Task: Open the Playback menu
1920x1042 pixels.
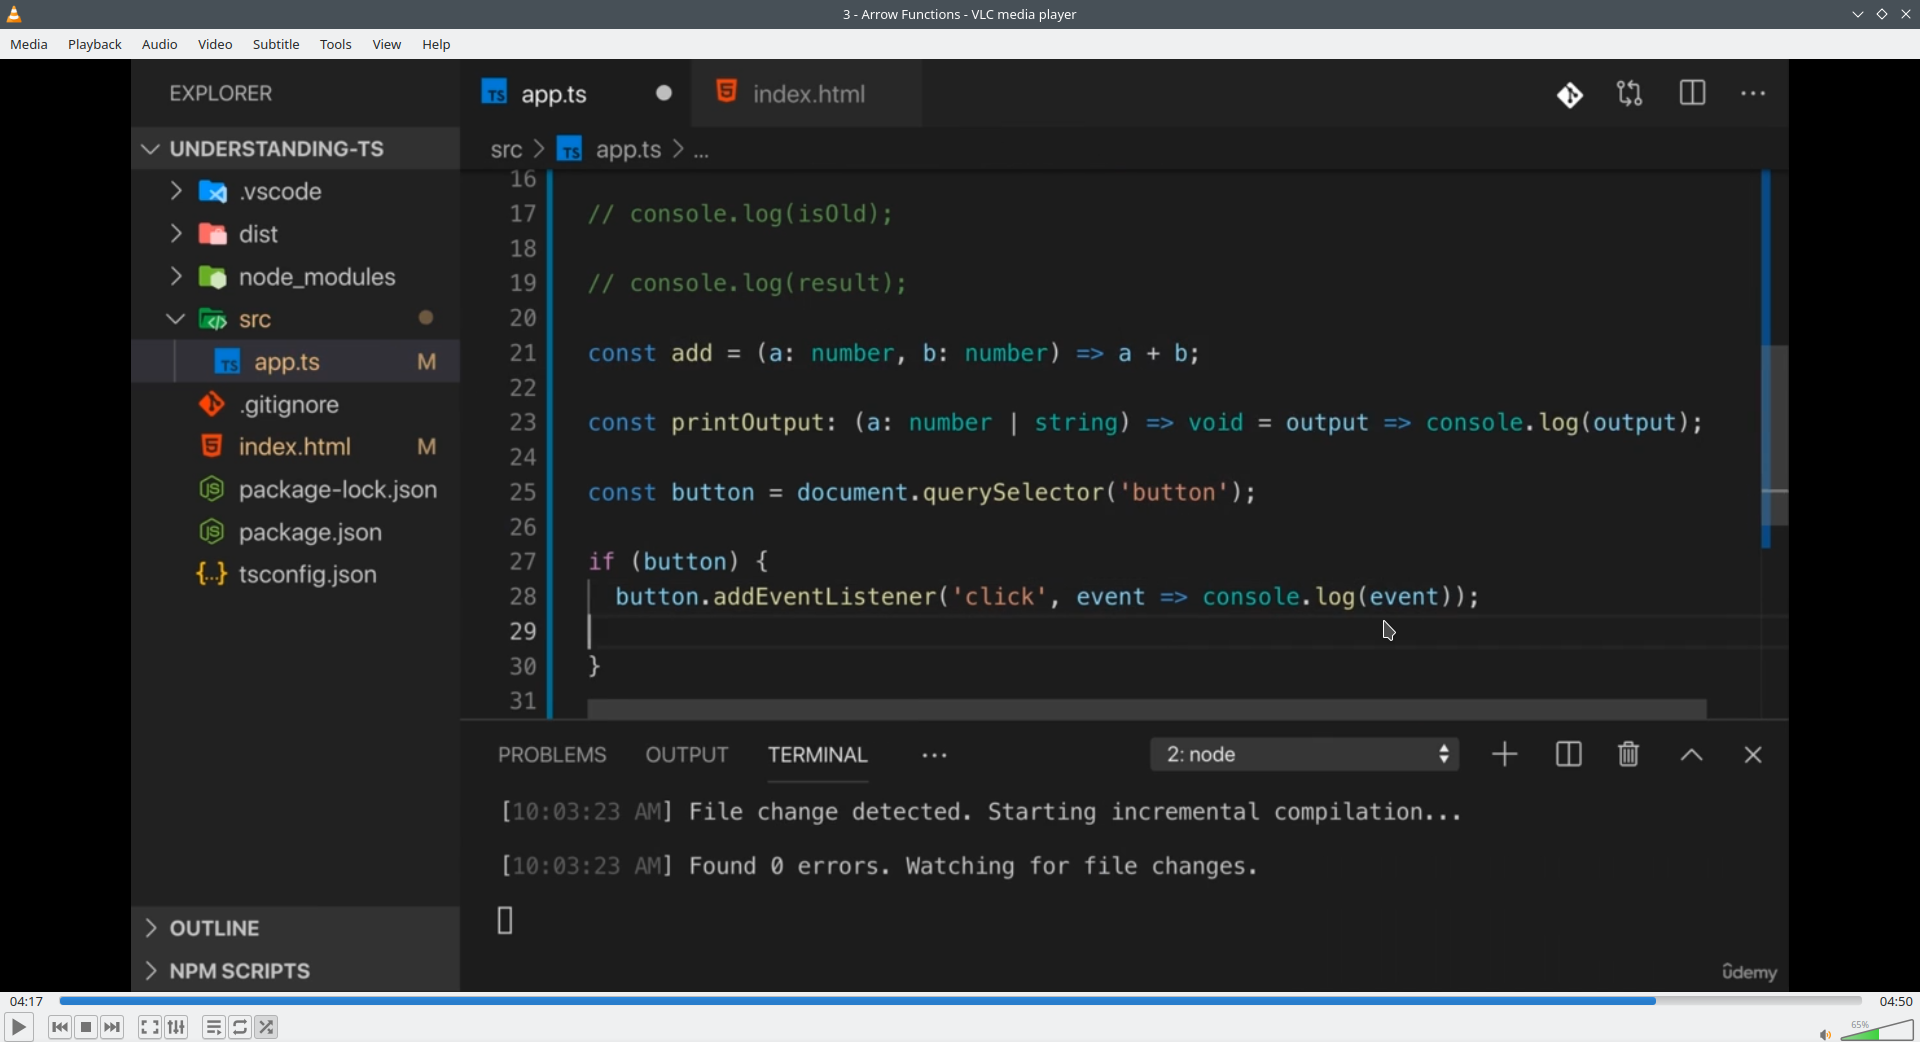Action: coord(95,45)
